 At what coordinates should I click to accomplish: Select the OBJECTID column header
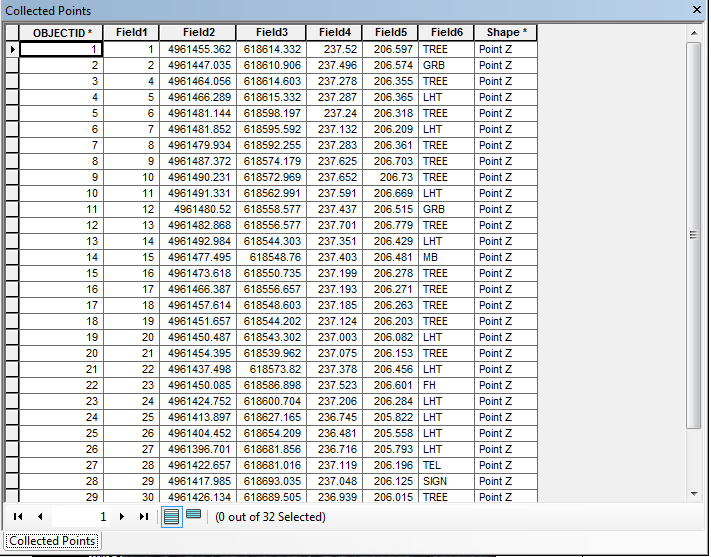(61, 33)
